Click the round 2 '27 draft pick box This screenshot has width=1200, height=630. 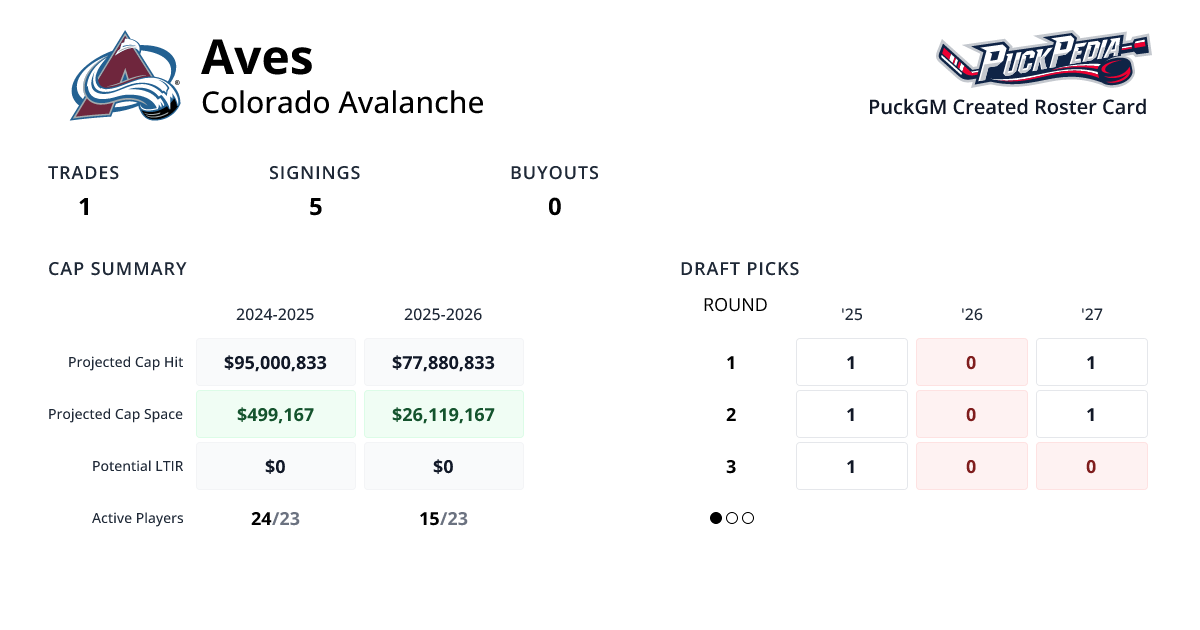[1091, 414]
